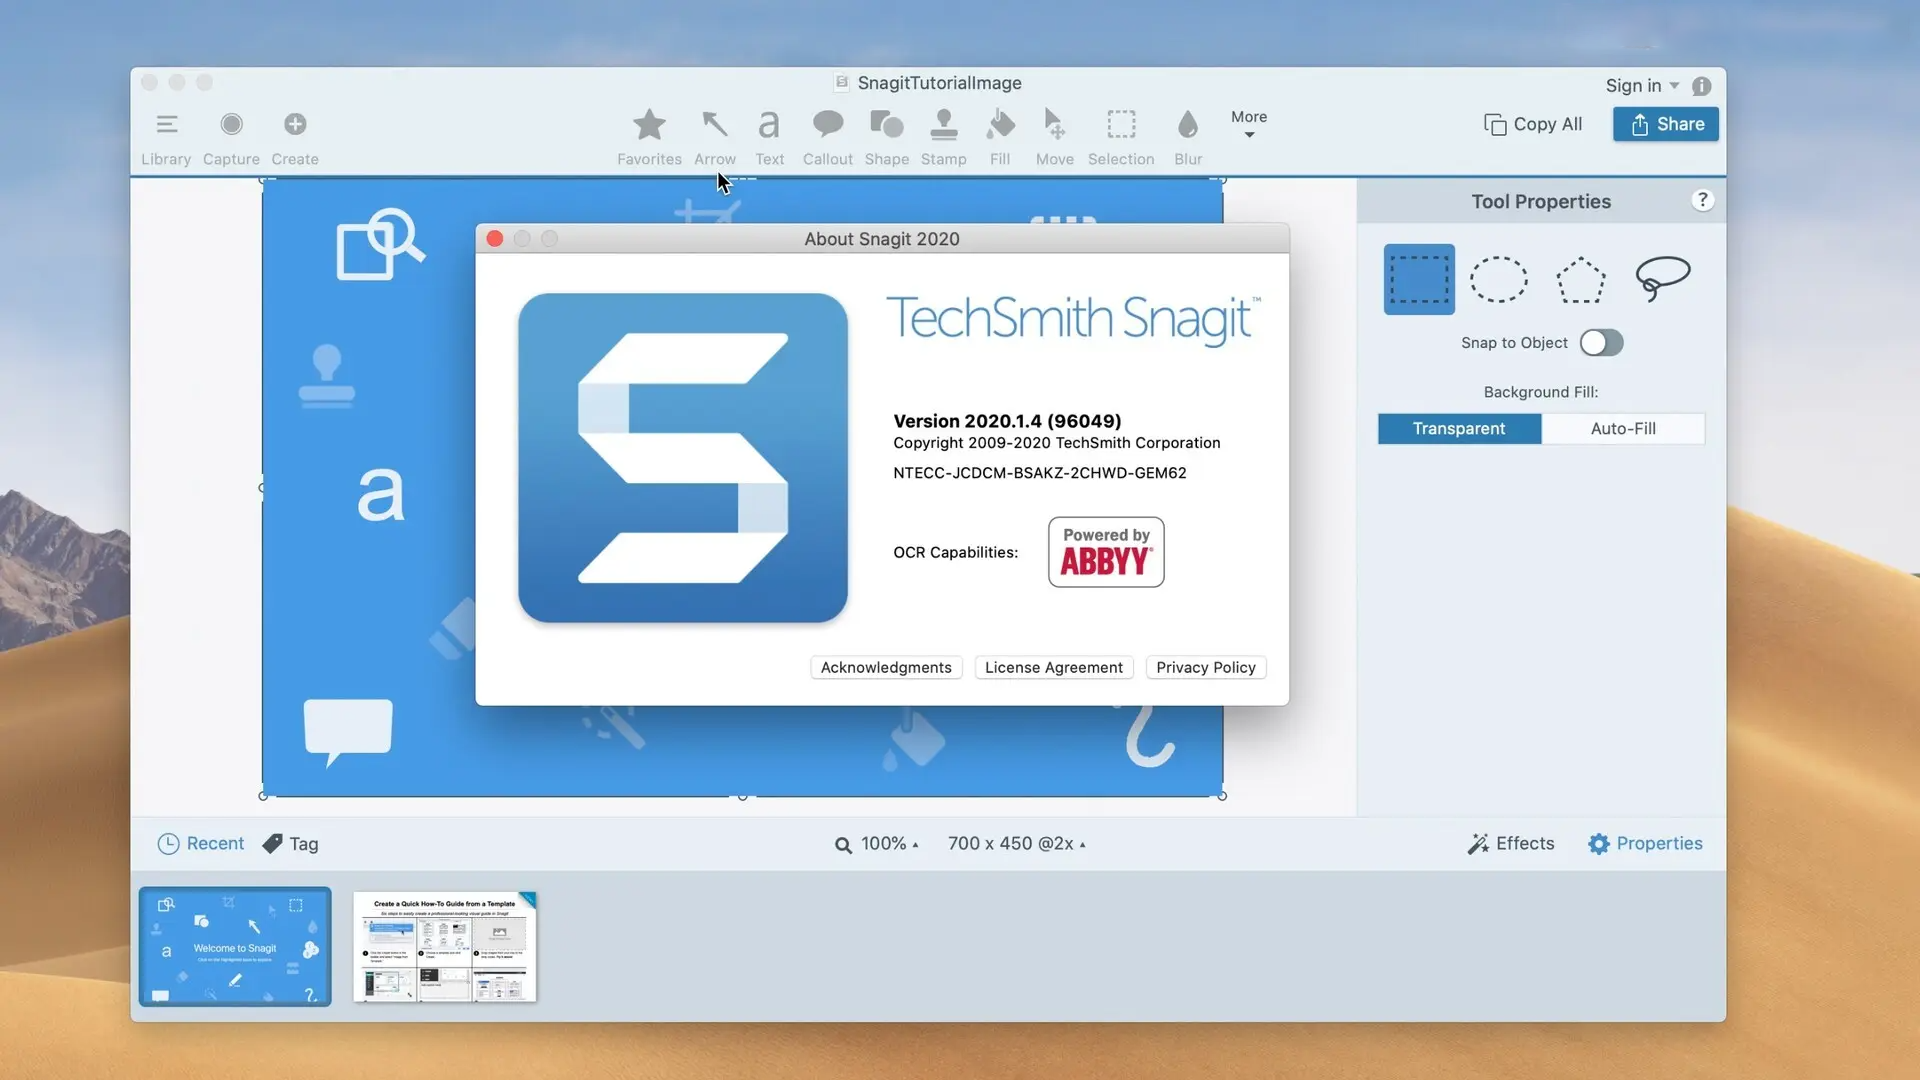Open the Sign in dropdown
This screenshot has height=1080, width=1920.
[1642, 86]
